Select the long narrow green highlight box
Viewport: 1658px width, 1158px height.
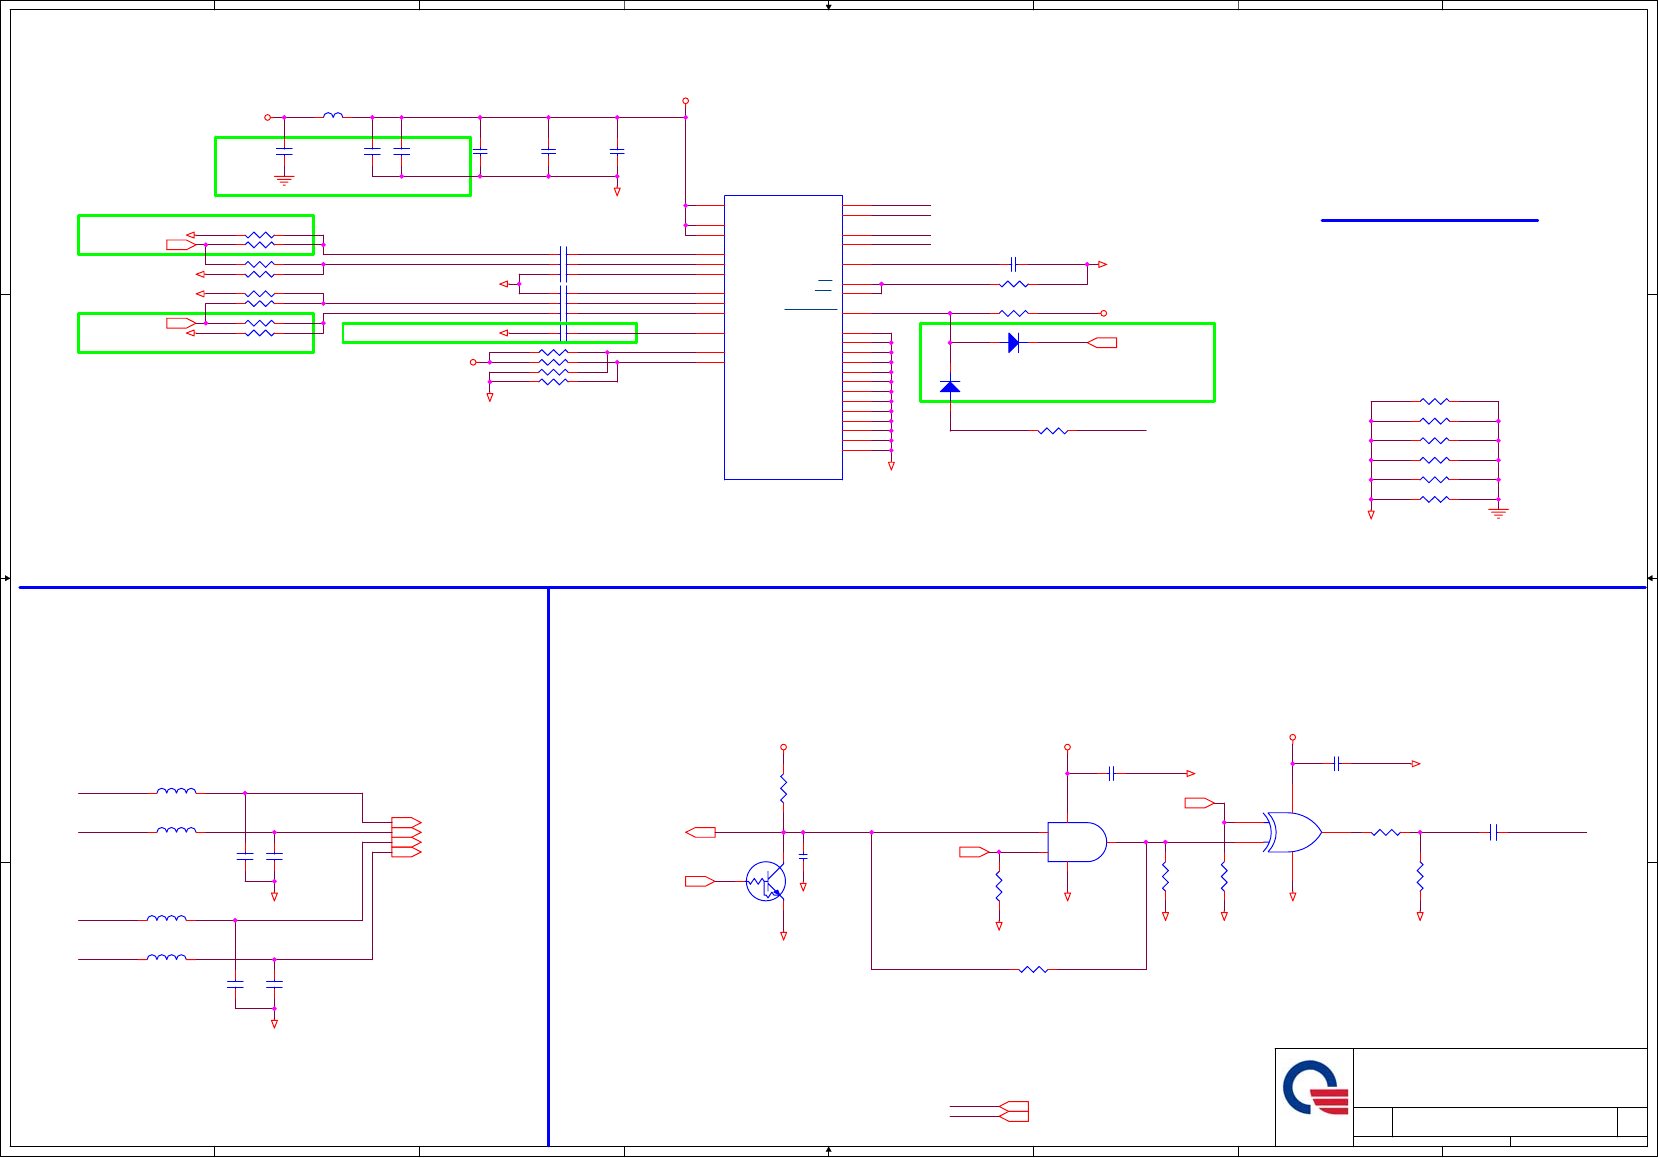point(490,333)
